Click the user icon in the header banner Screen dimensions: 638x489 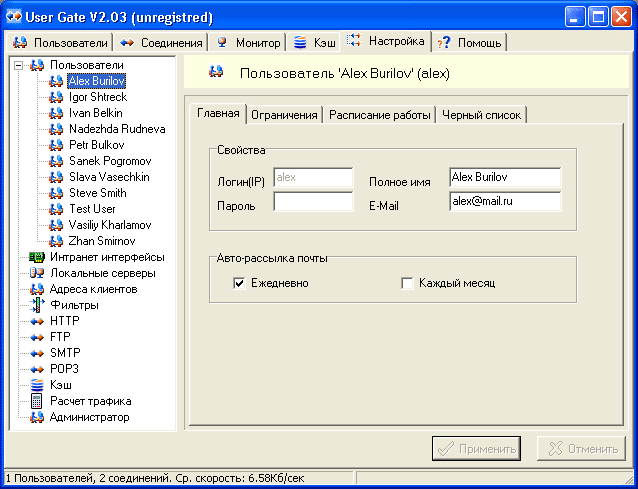click(x=216, y=72)
